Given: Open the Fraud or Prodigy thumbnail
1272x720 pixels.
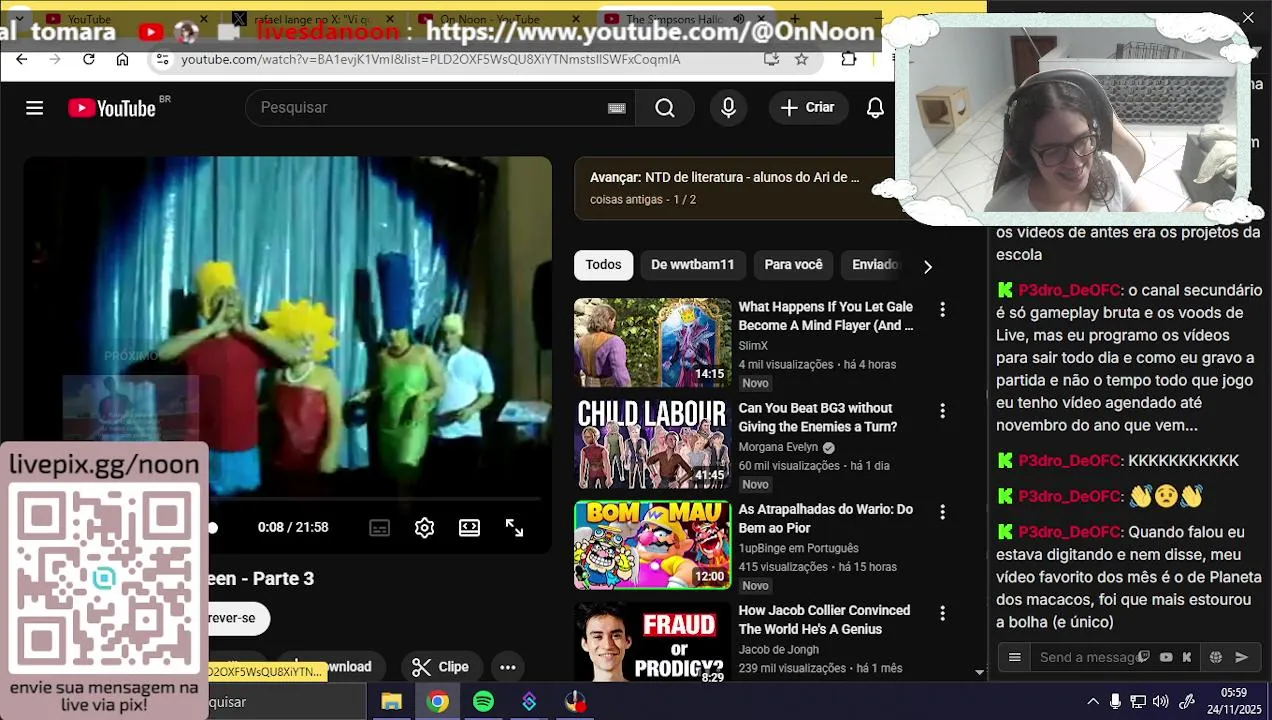Looking at the screenshot, I should (653, 642).
